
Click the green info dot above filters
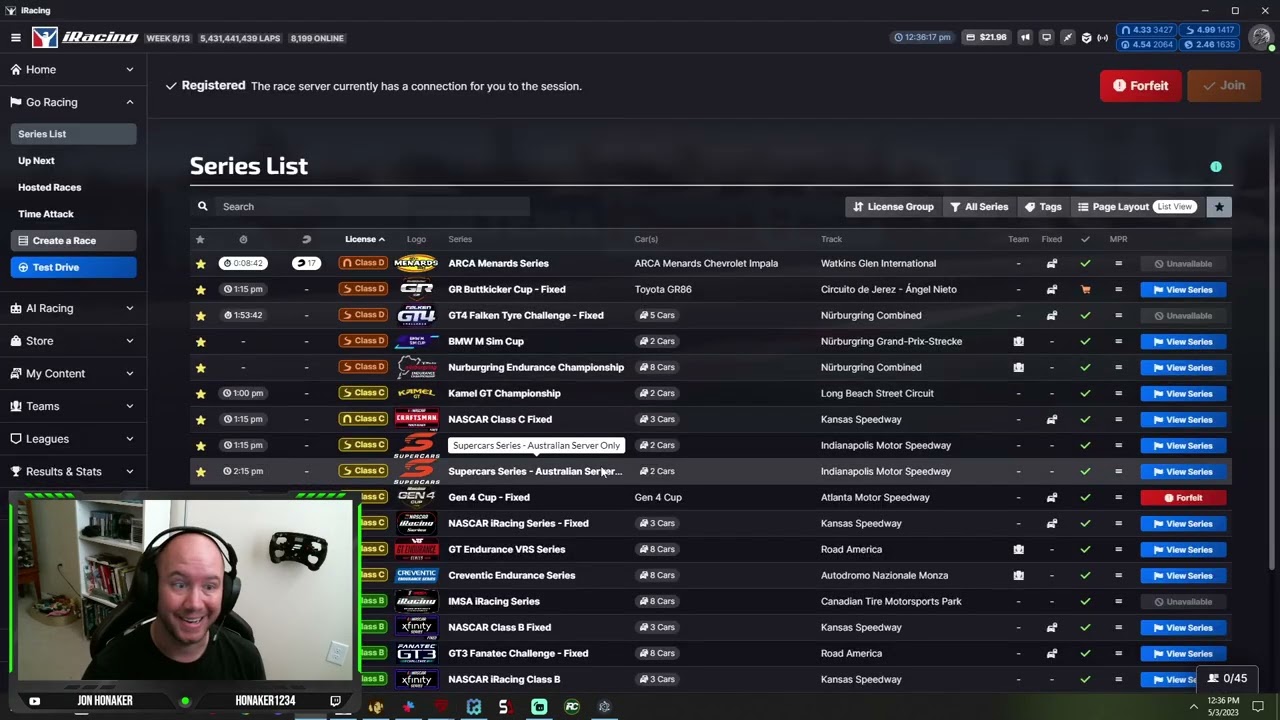pos(1216,167)
